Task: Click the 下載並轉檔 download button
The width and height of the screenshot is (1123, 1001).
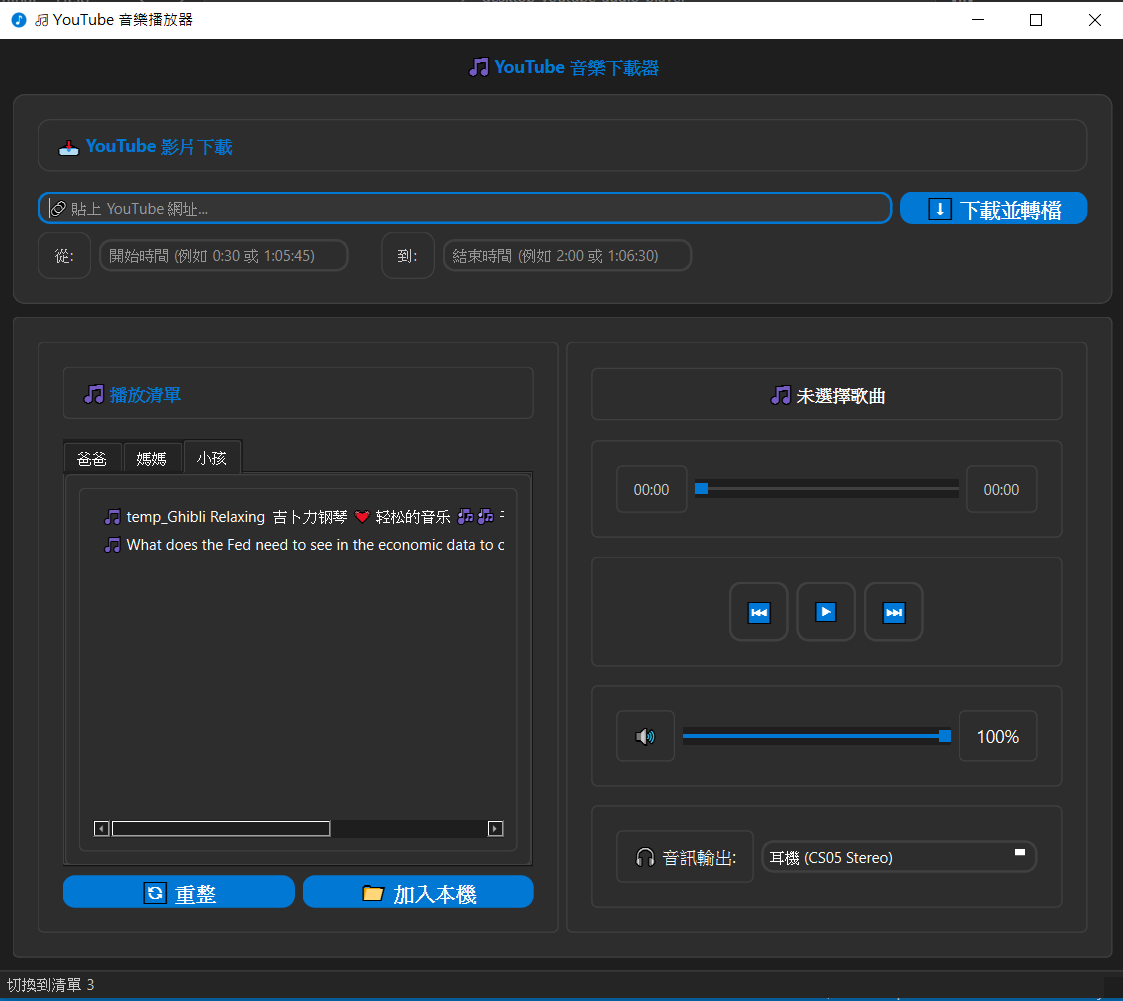Action: 993,209
